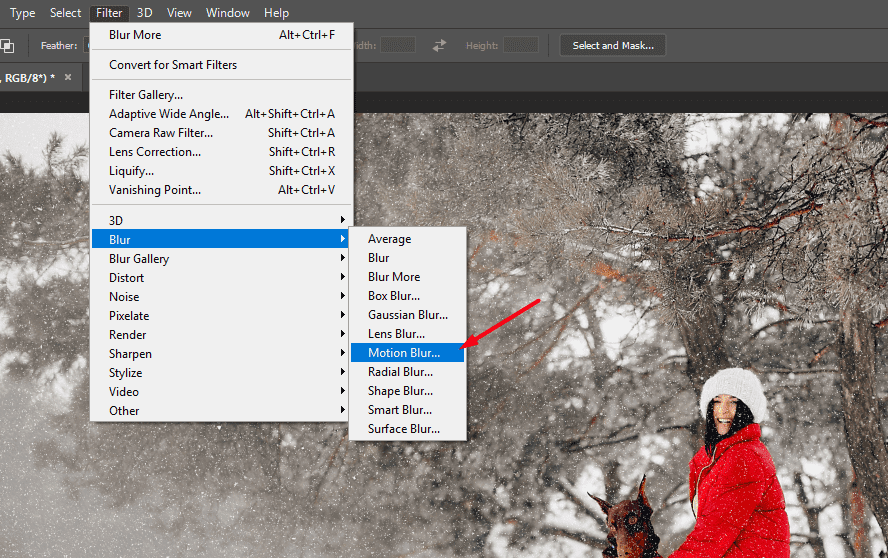888x558 pixels.
Task: Open the Window menu
Action: 228,12
